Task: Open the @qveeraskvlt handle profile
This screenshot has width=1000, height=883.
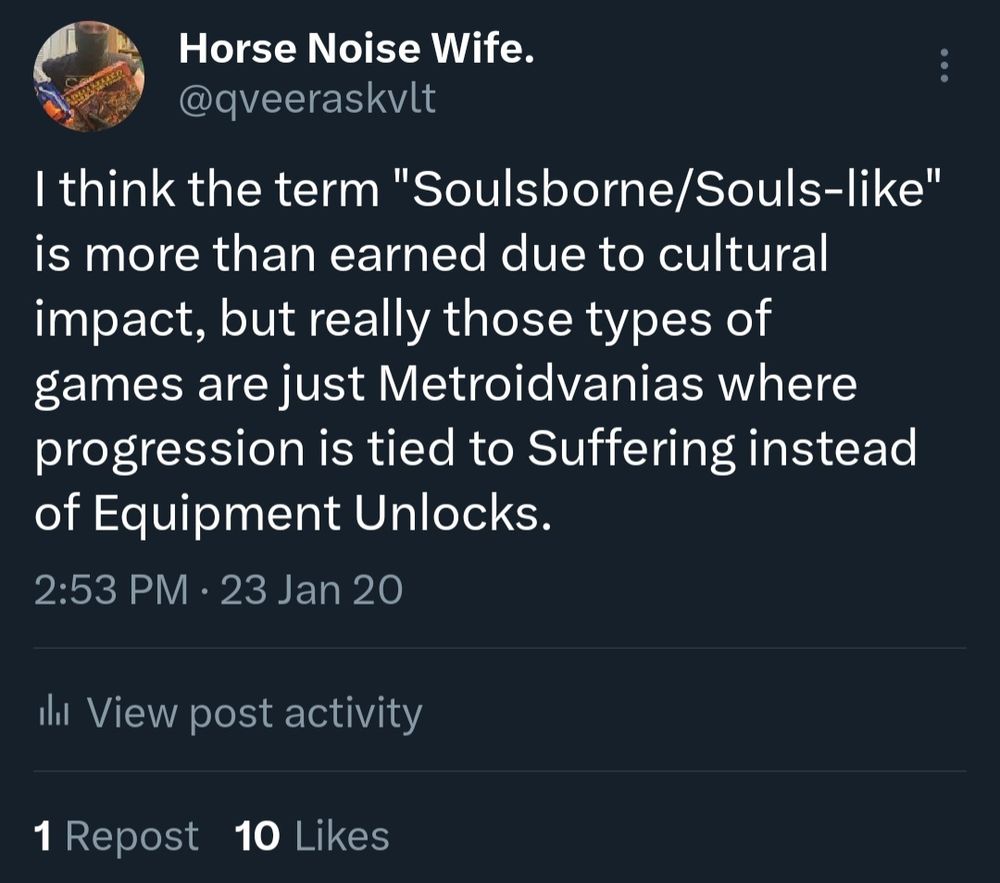Action: (307, 98)
